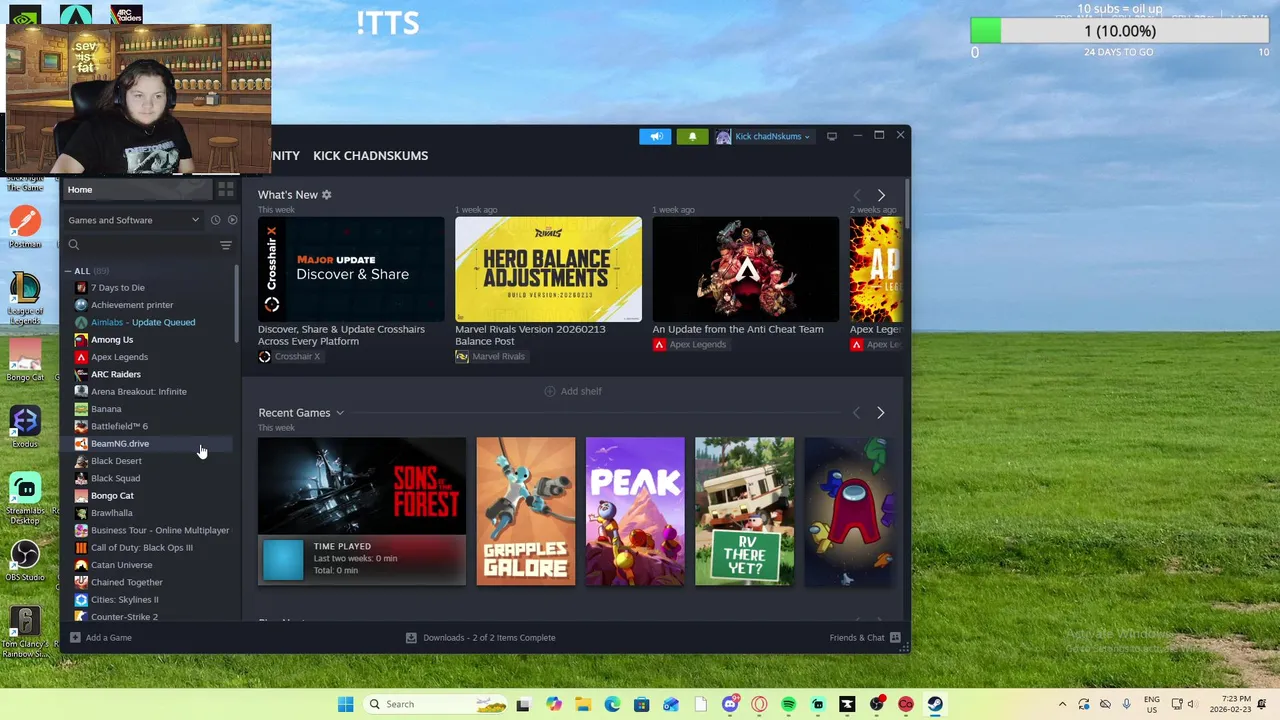1280x720 pixels.
Task: Open the Friends & Chat icon
Action: click(895, 637)
